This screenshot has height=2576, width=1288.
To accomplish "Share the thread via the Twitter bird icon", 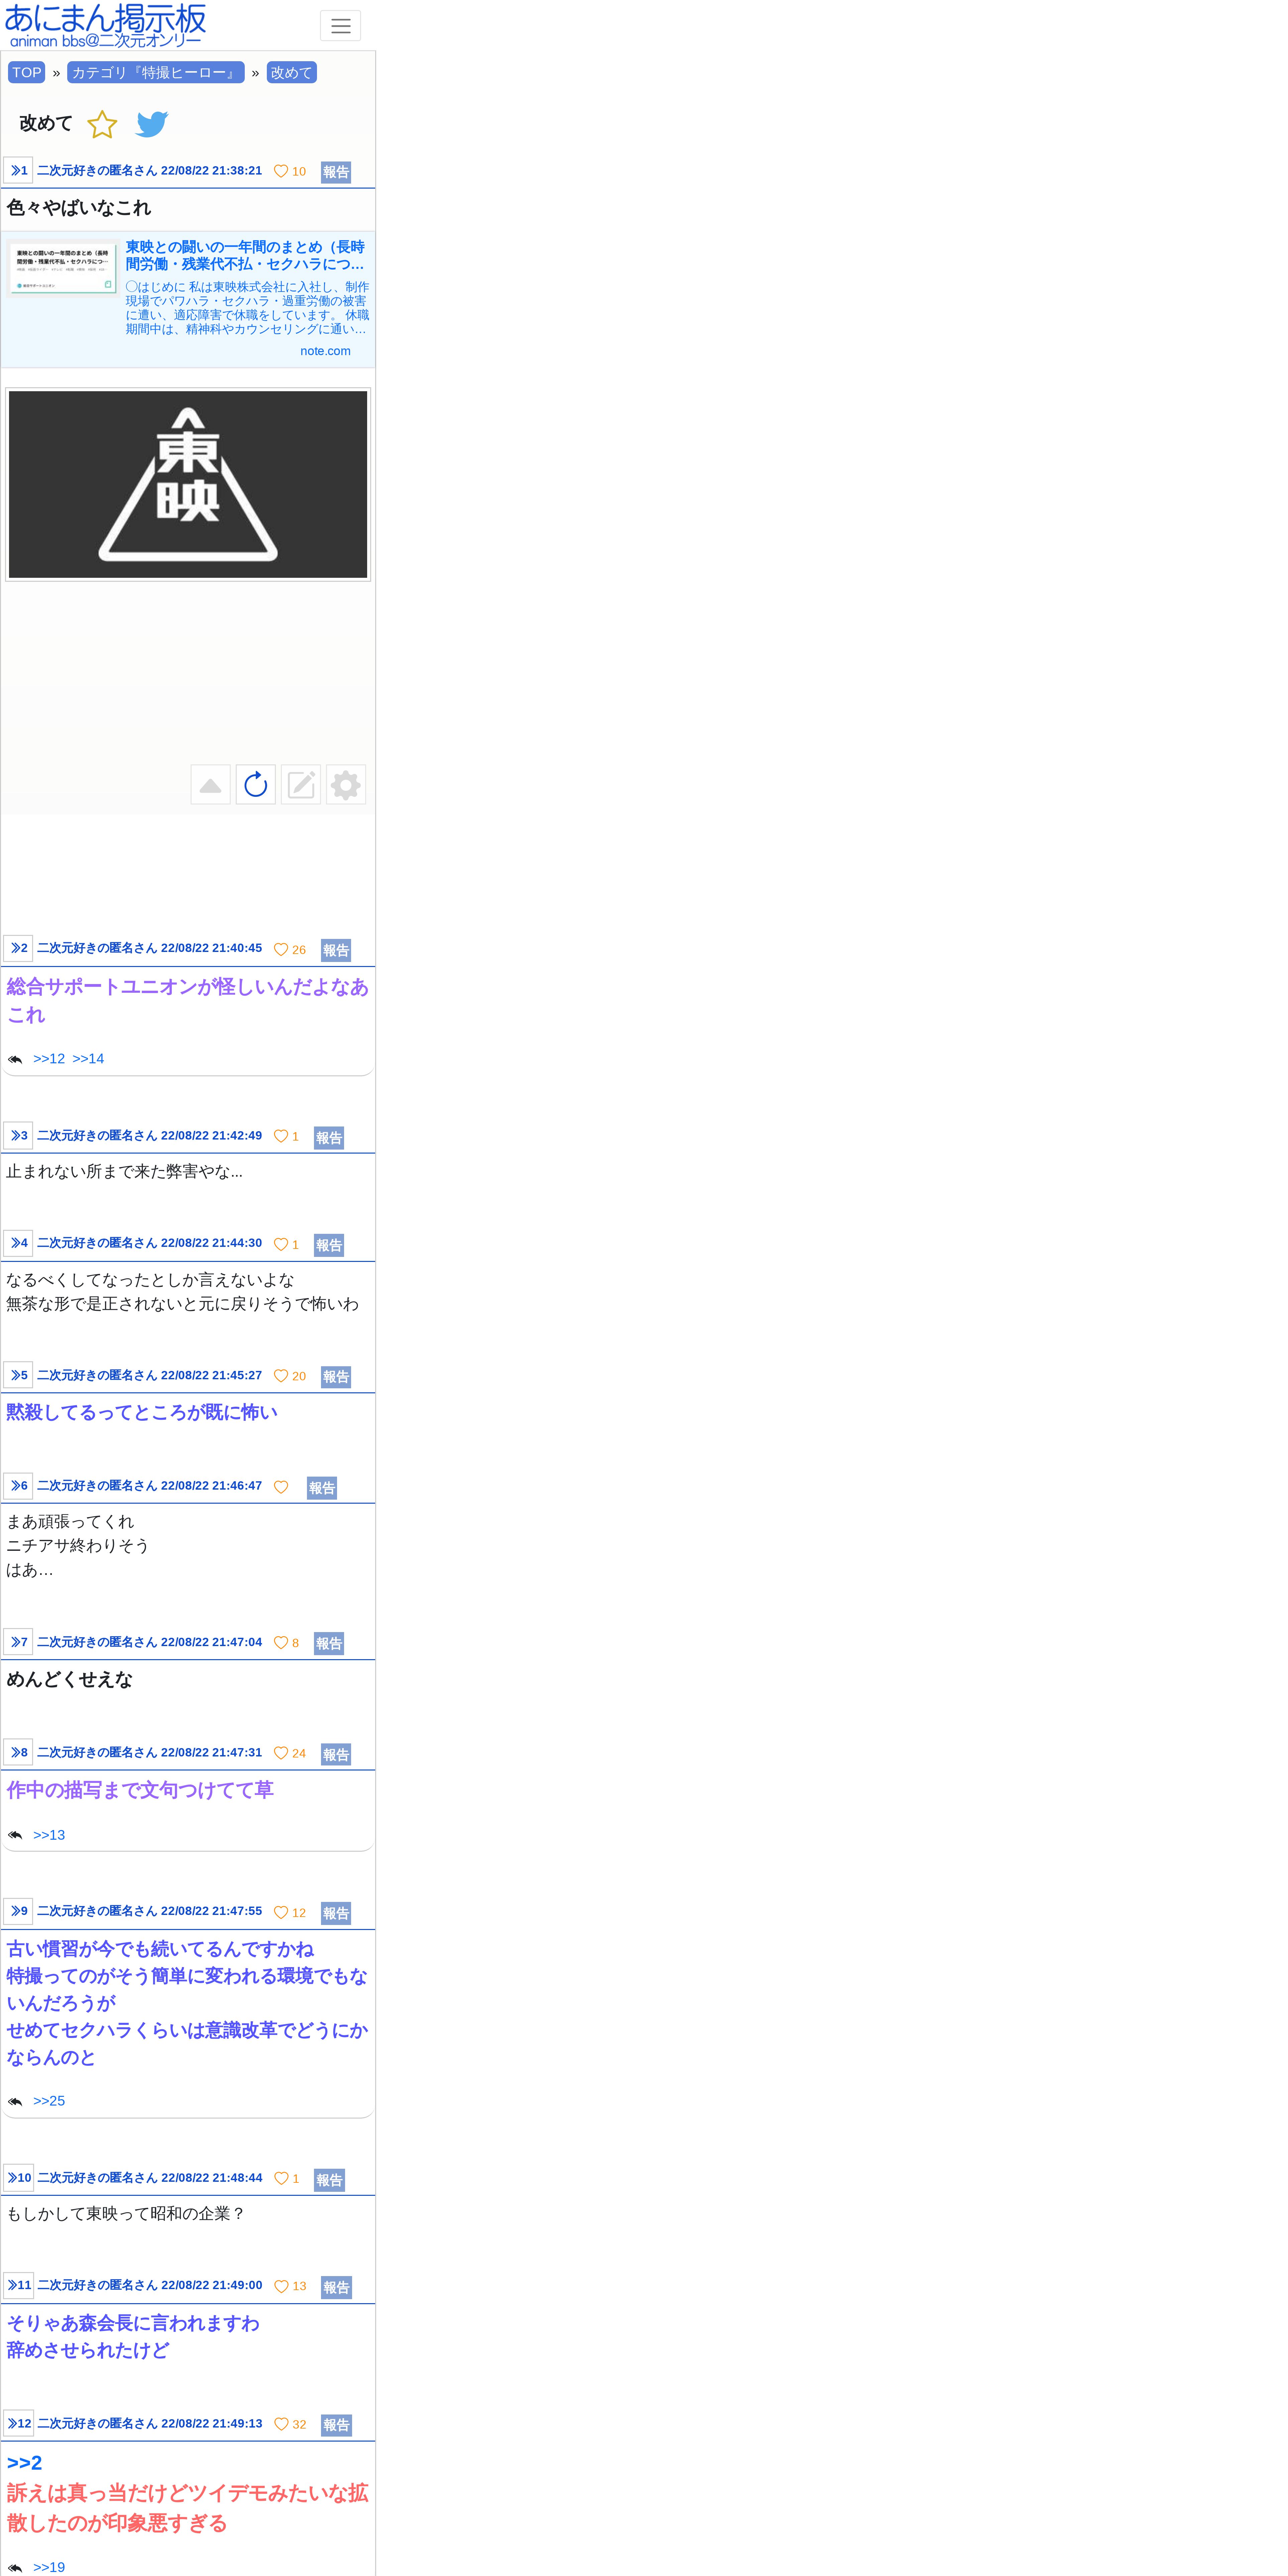I will tap(152, 124).
